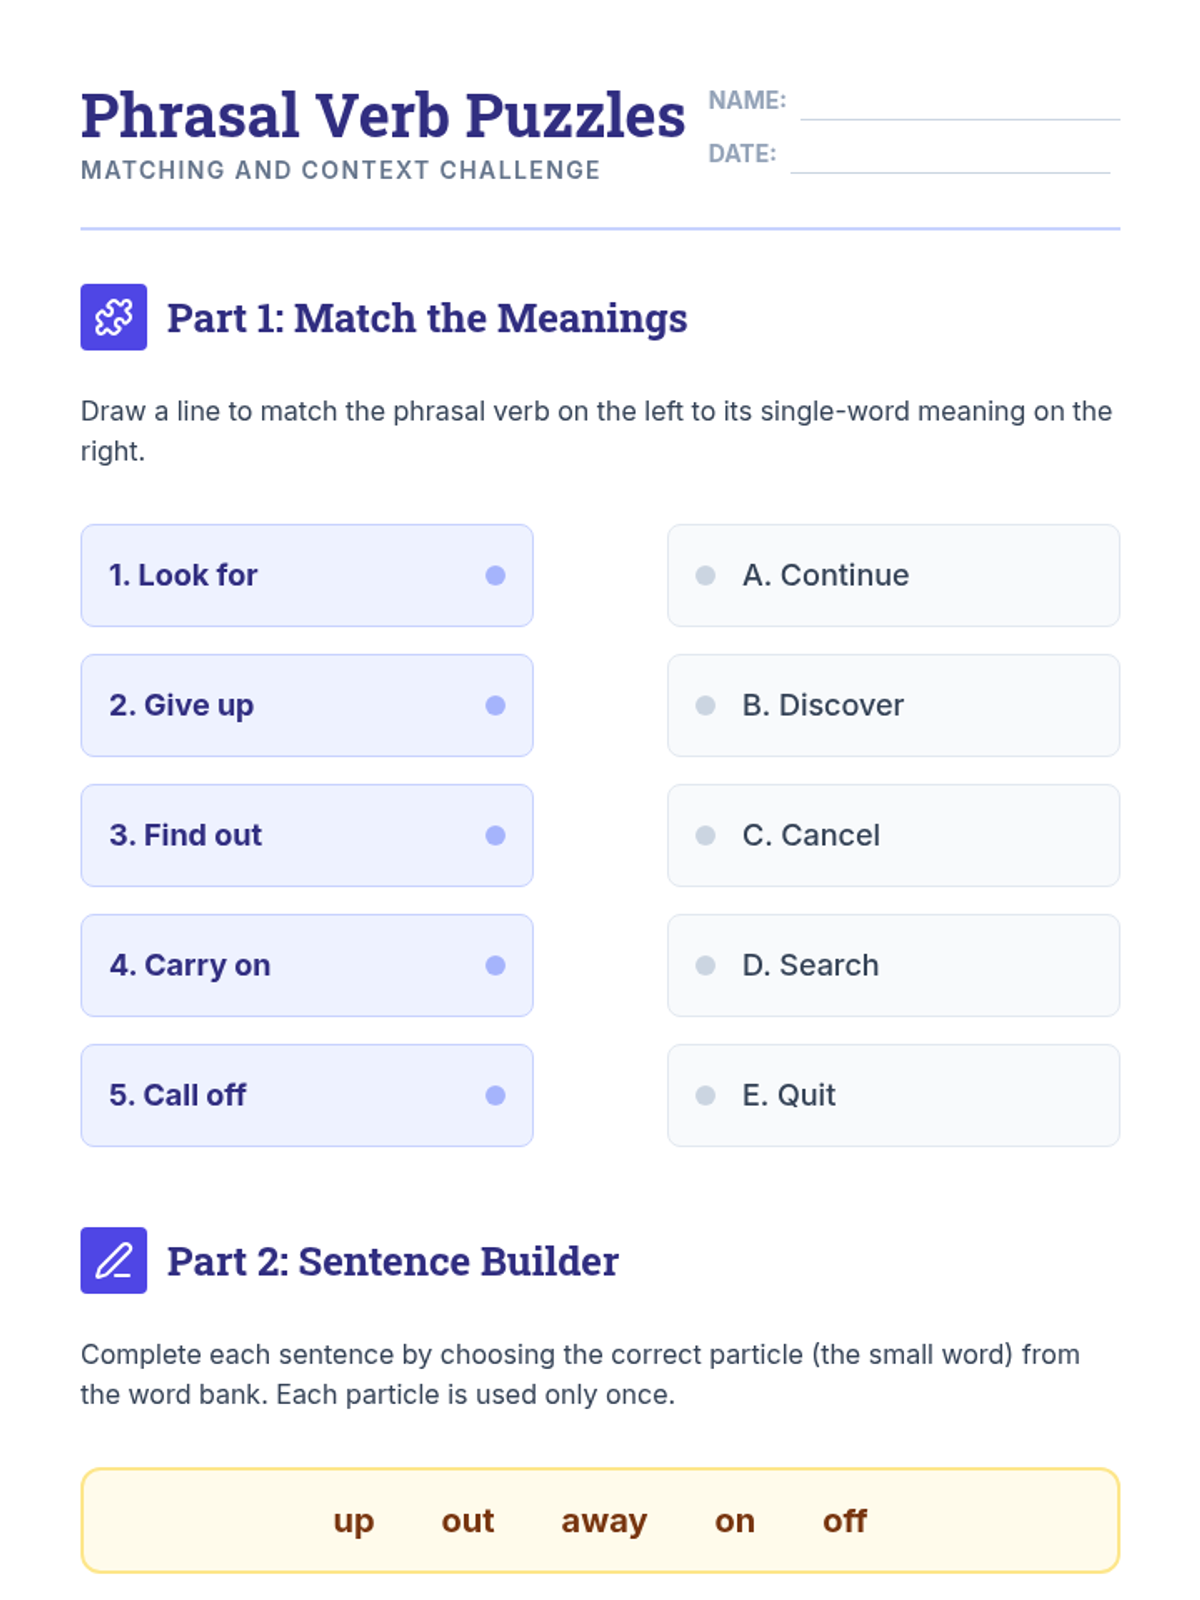This screenshot has height=1600, width=1200.
Task: Click the Phrasal Verb Puzzles title
Action: (383, 115)
